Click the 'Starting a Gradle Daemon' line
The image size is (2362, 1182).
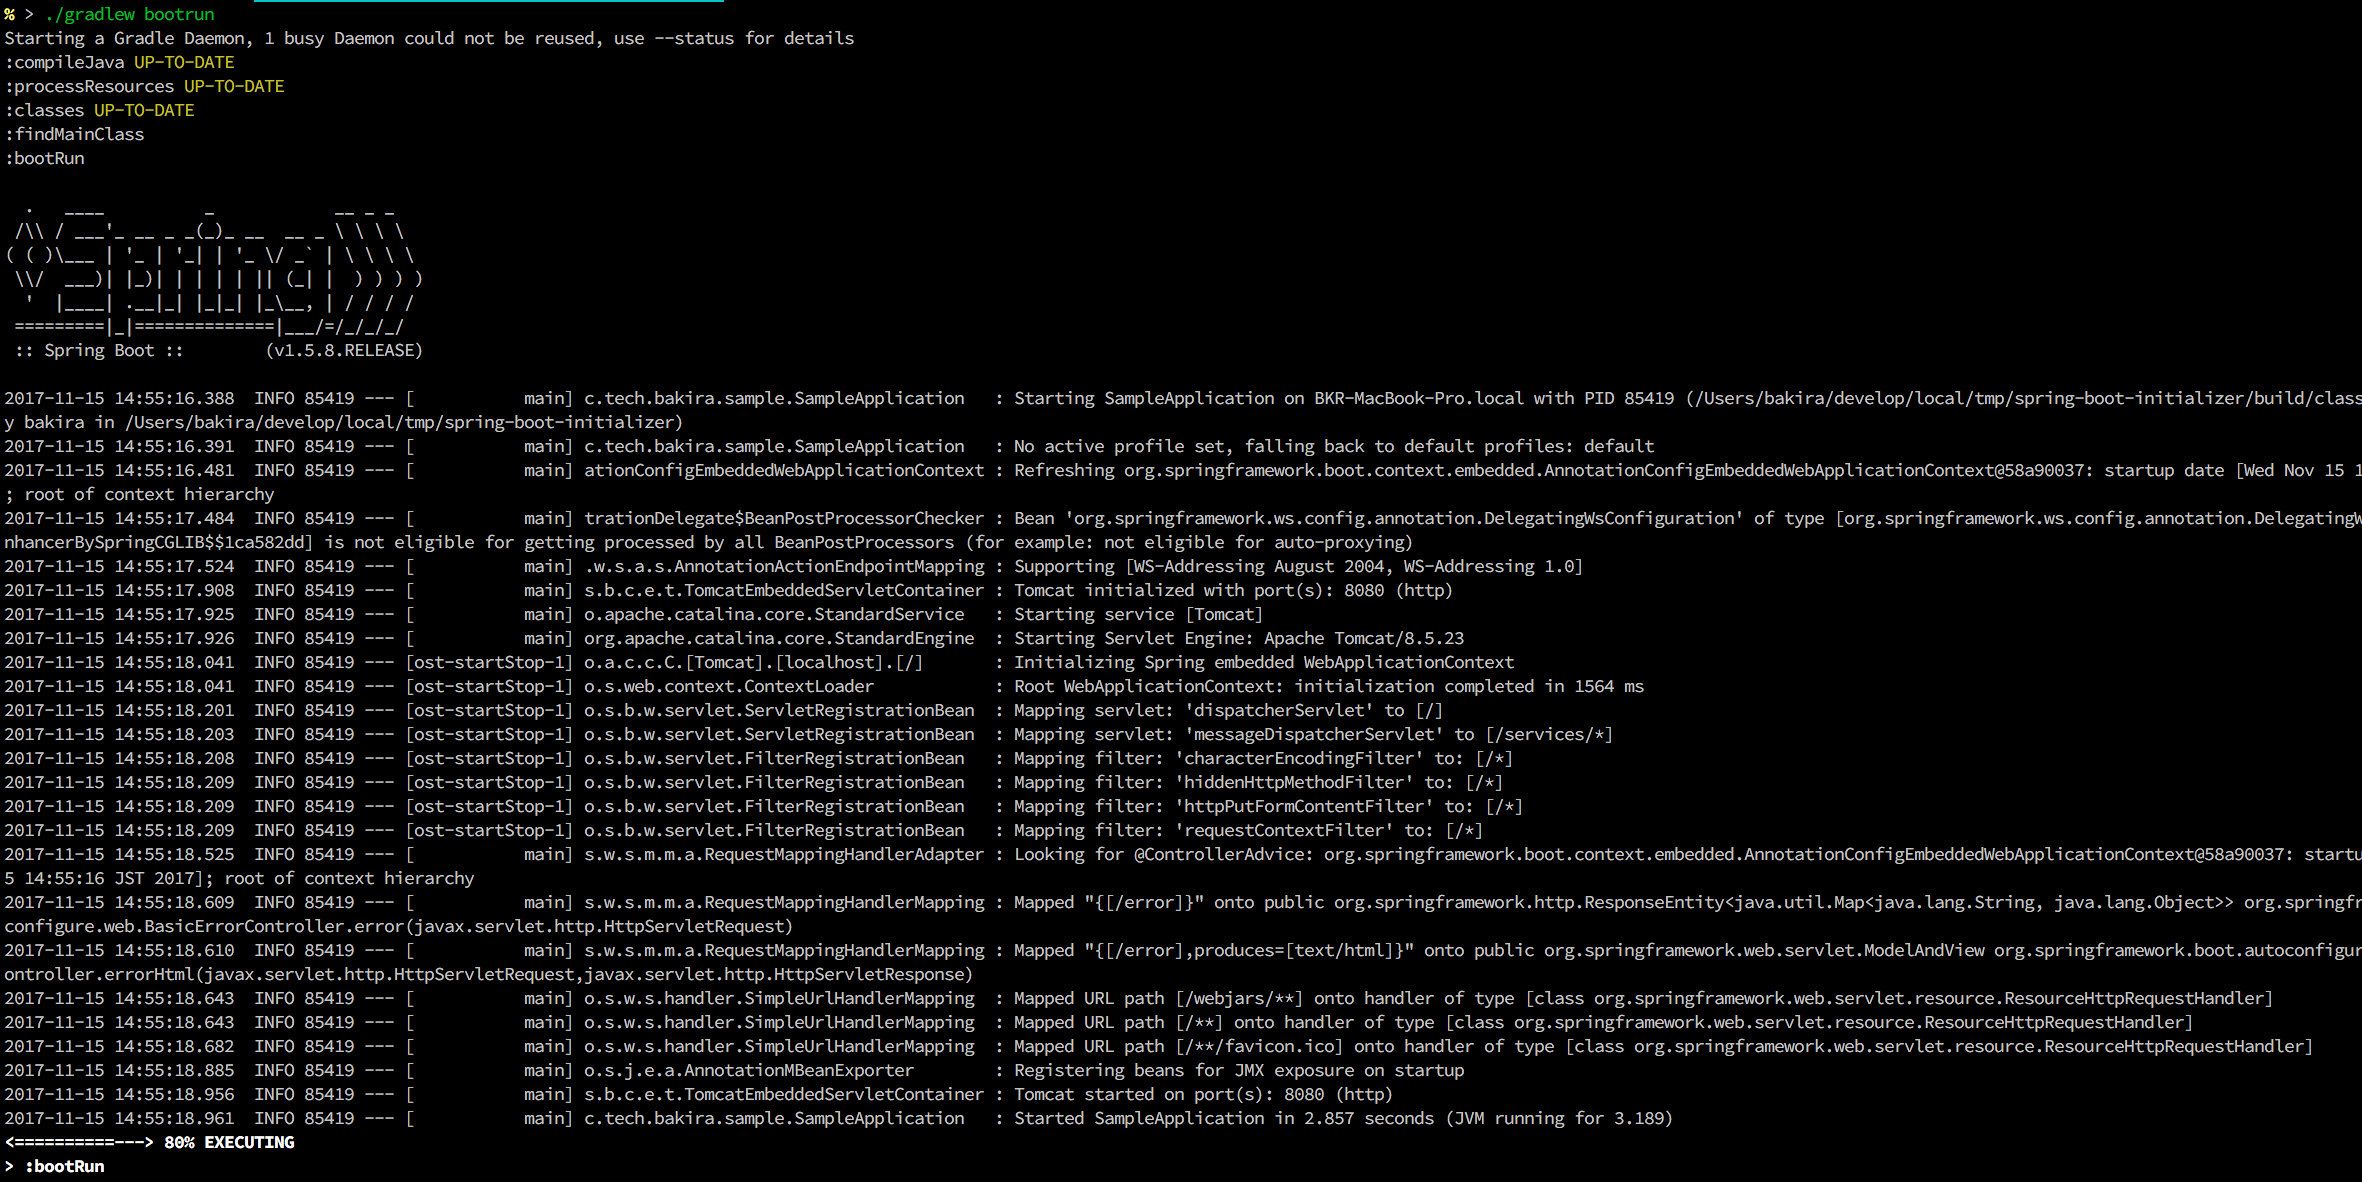tap(429, 38)
